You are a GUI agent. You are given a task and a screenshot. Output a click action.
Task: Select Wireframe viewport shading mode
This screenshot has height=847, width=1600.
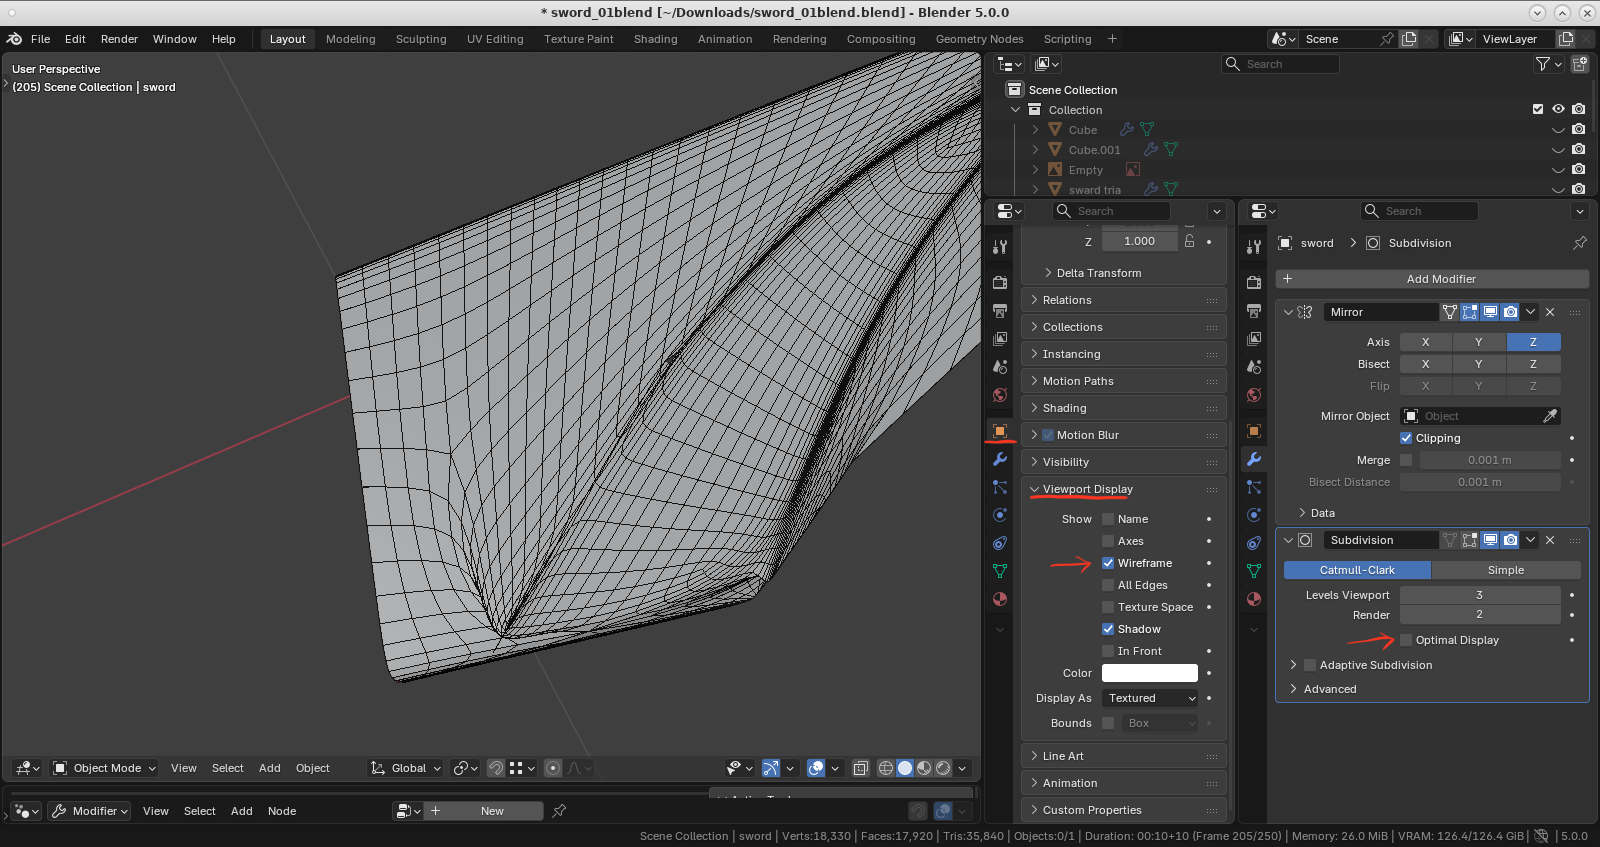tap(886, 768)
